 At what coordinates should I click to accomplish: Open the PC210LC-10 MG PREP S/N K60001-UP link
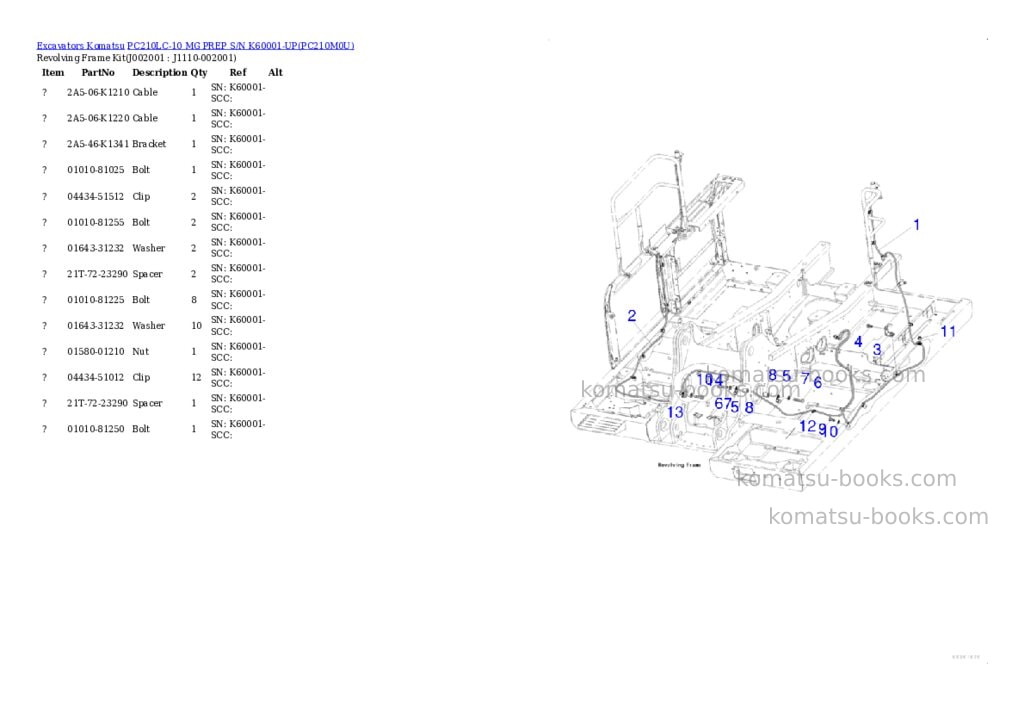tap(240, 46)
